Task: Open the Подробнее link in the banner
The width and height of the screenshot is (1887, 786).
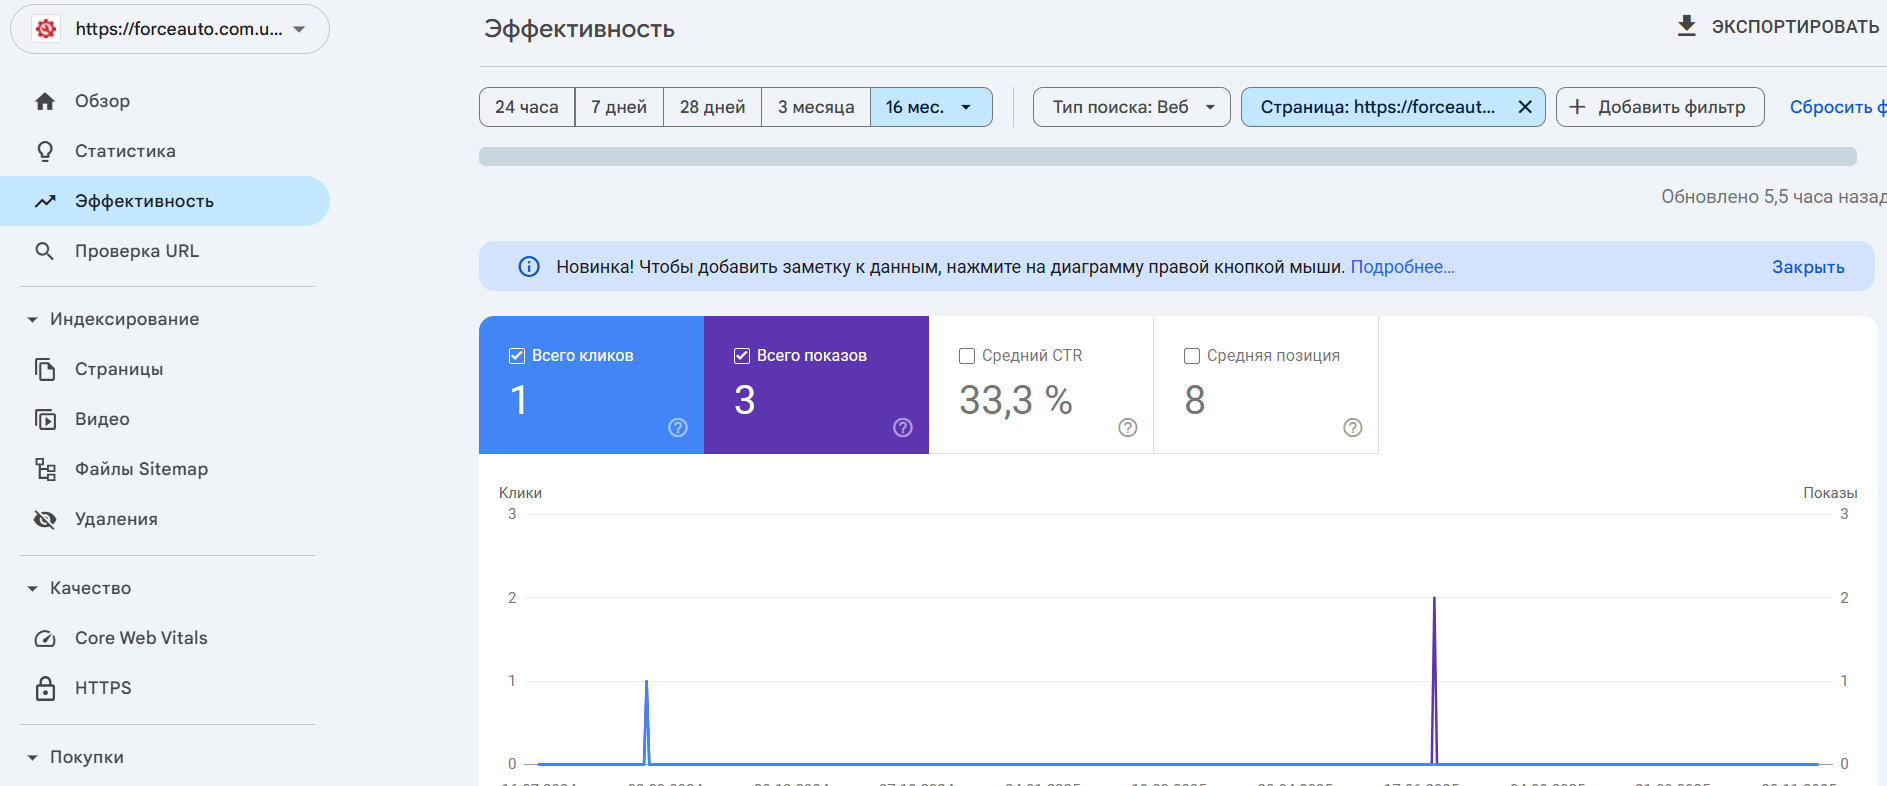Action: click(x=1402, y=267)
